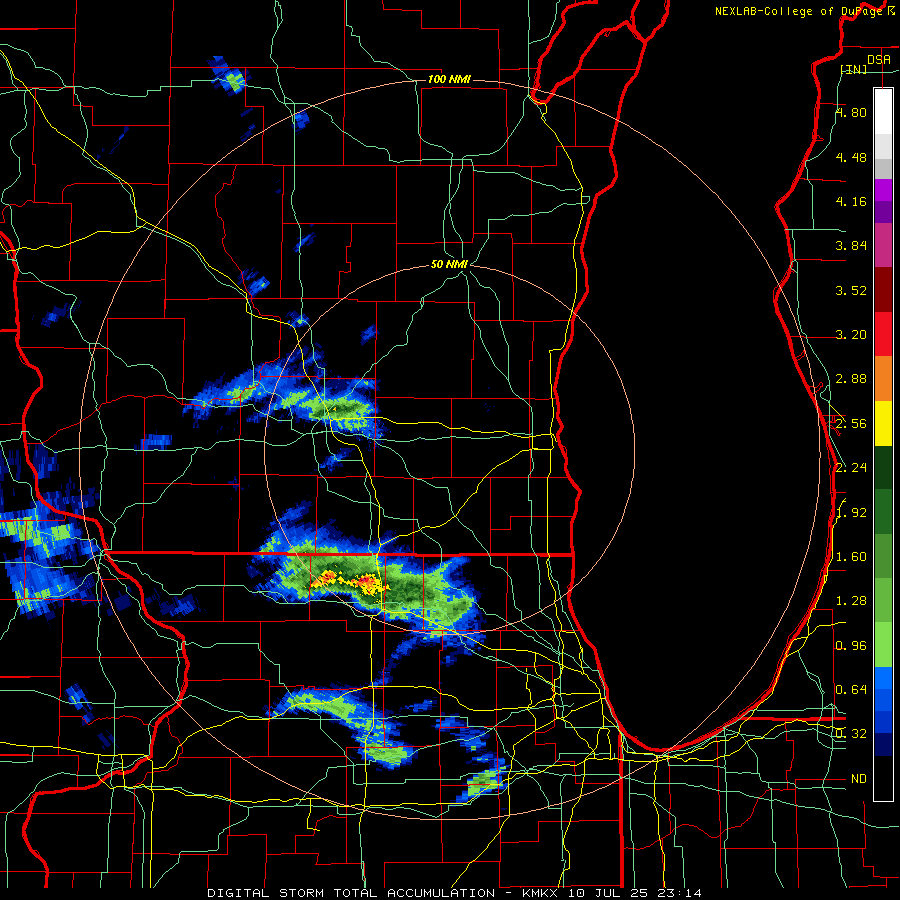Click the ND legend label
Image resolution: width=900 pixels, height=900 pixels.
[x=859, y=779]
